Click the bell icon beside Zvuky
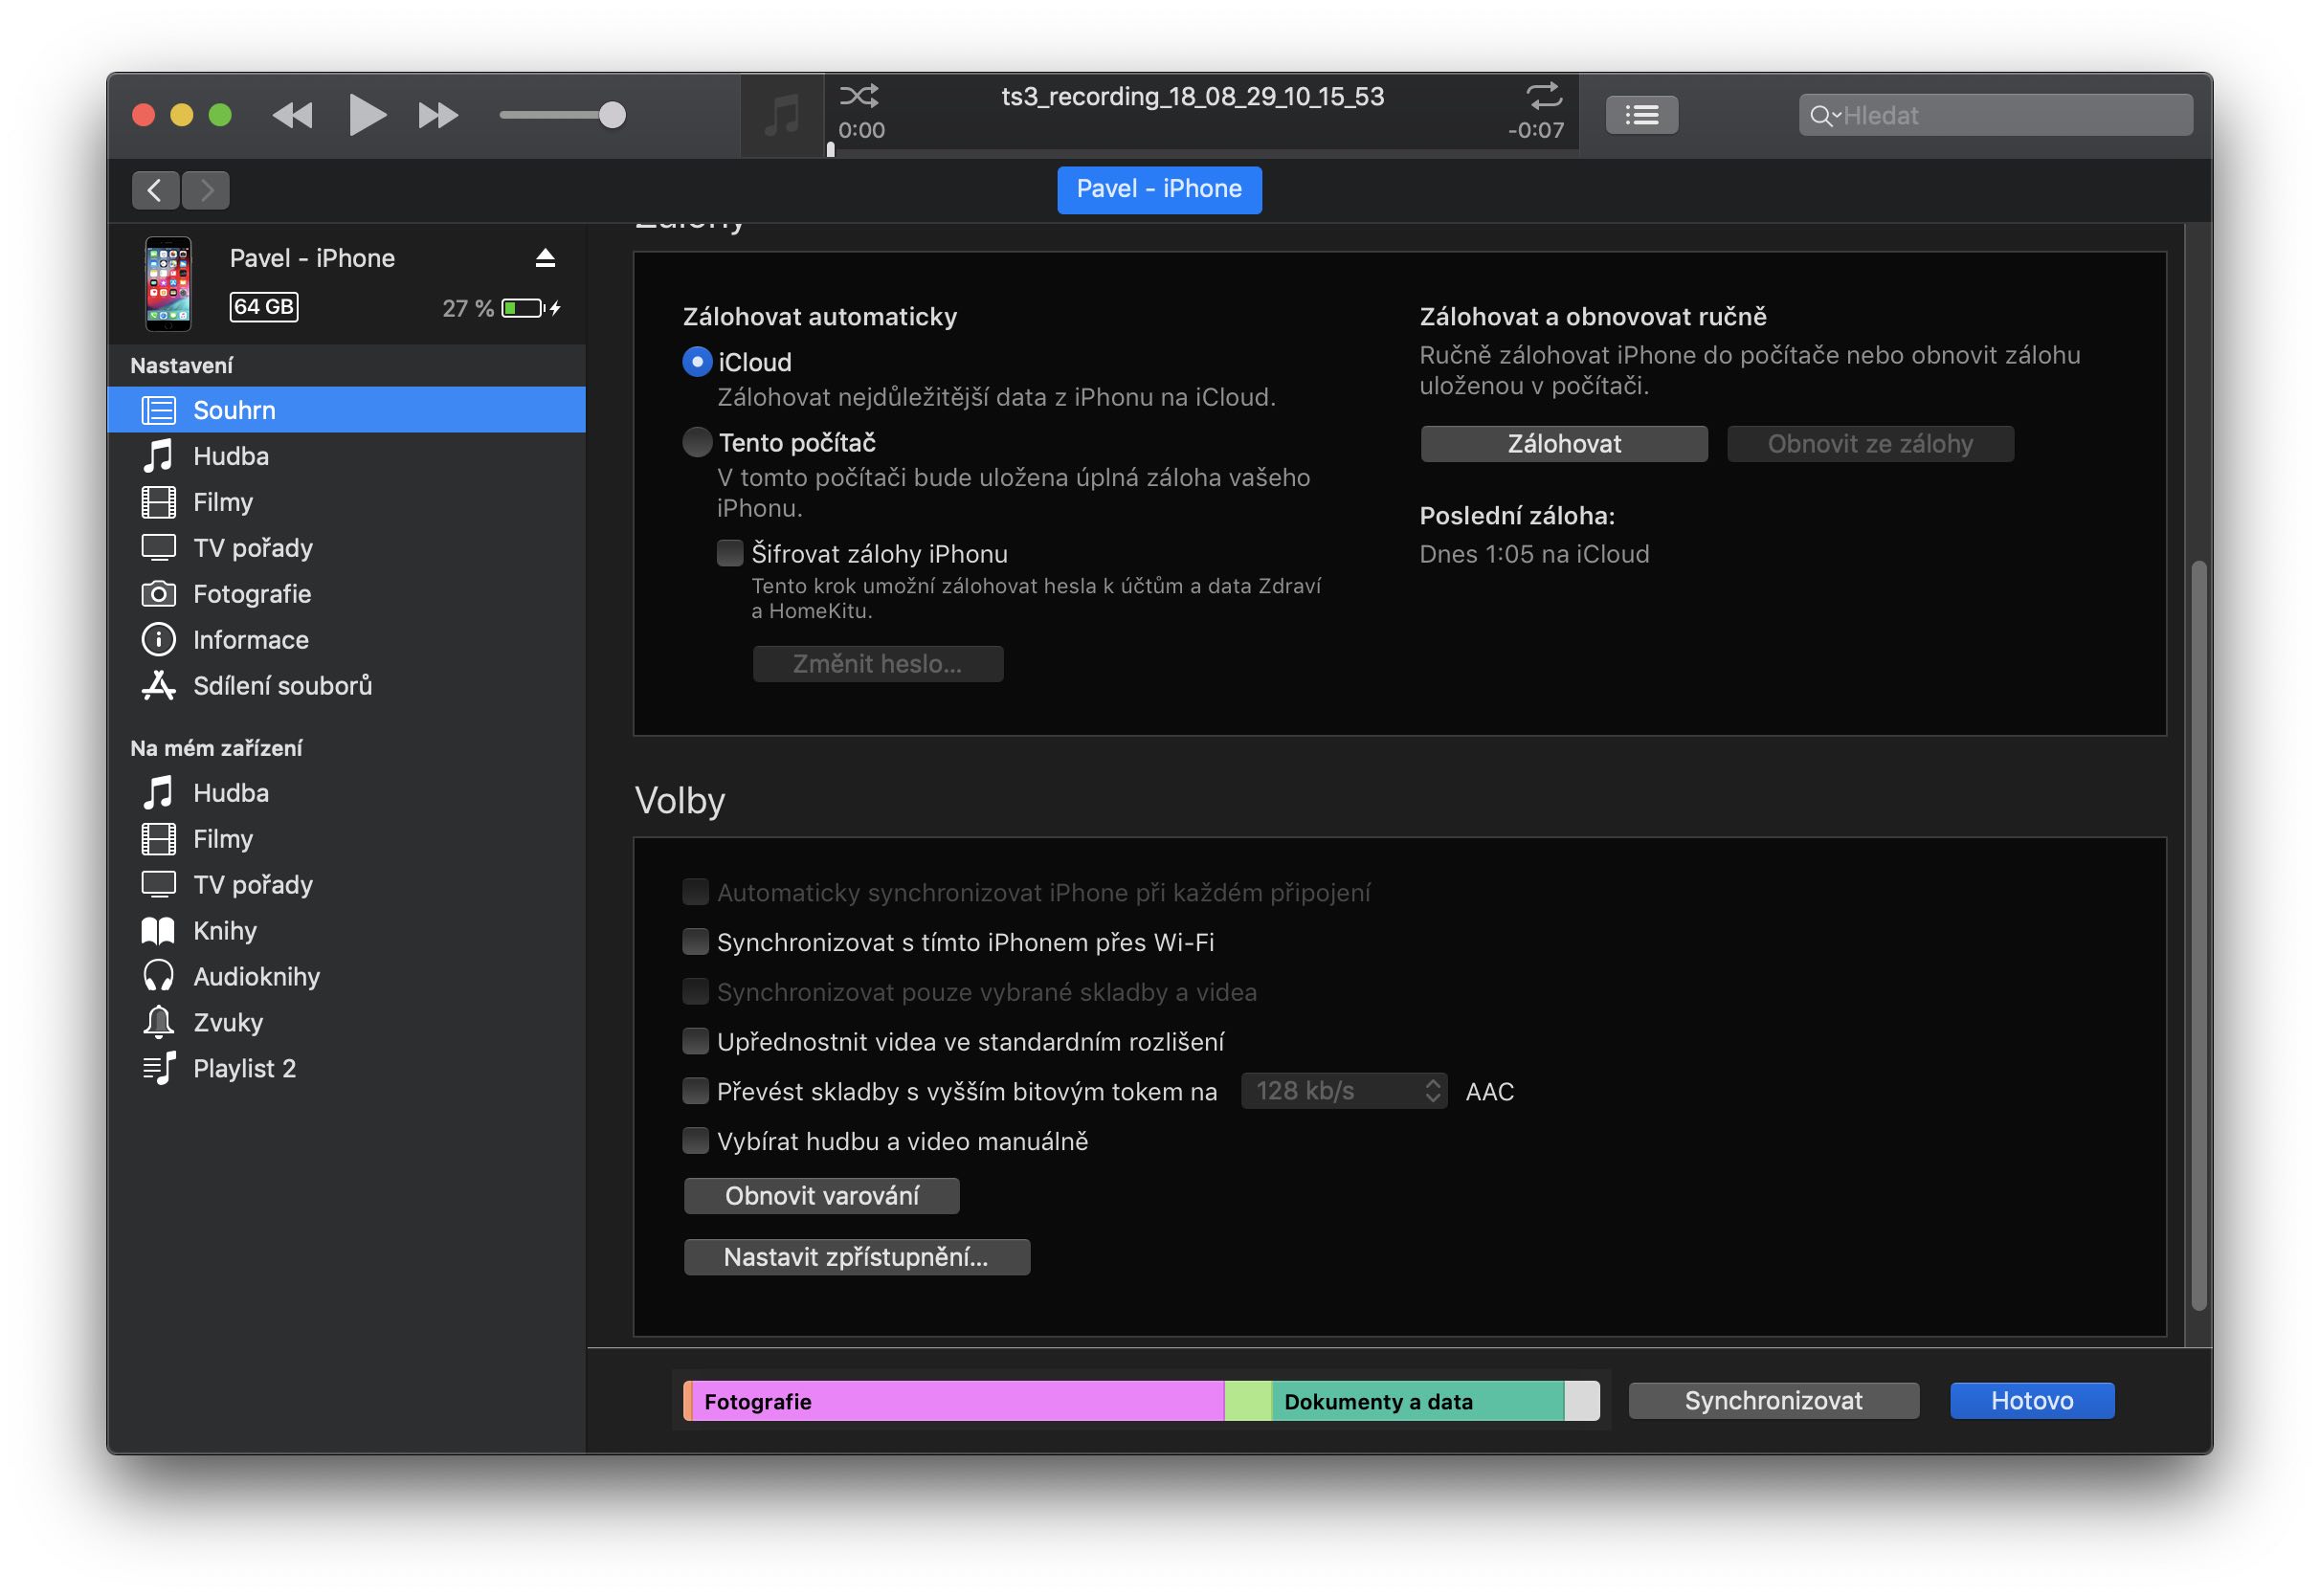The width and height of the screenshot is (2320, 1596). click(x=158, y=1023)
